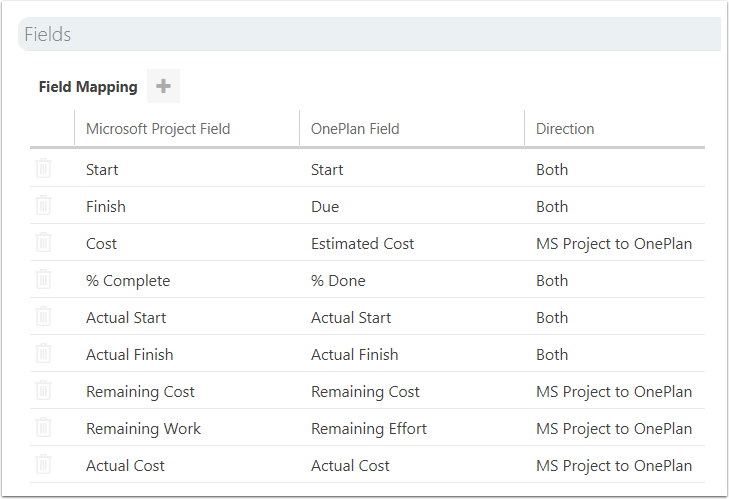Select Microsoft Project field 'Actual Finish'
Image resolution: width=729 pixels, height=499 pixels.
130,355
